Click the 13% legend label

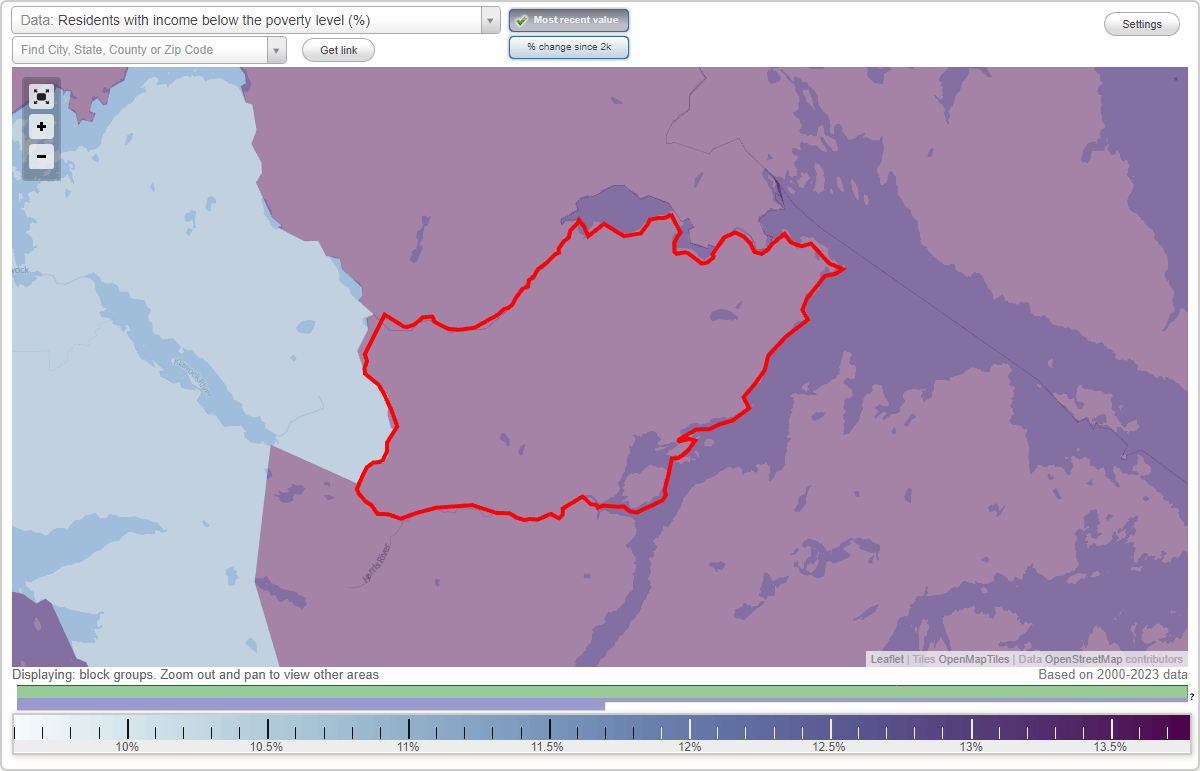[x=971, y=747]
